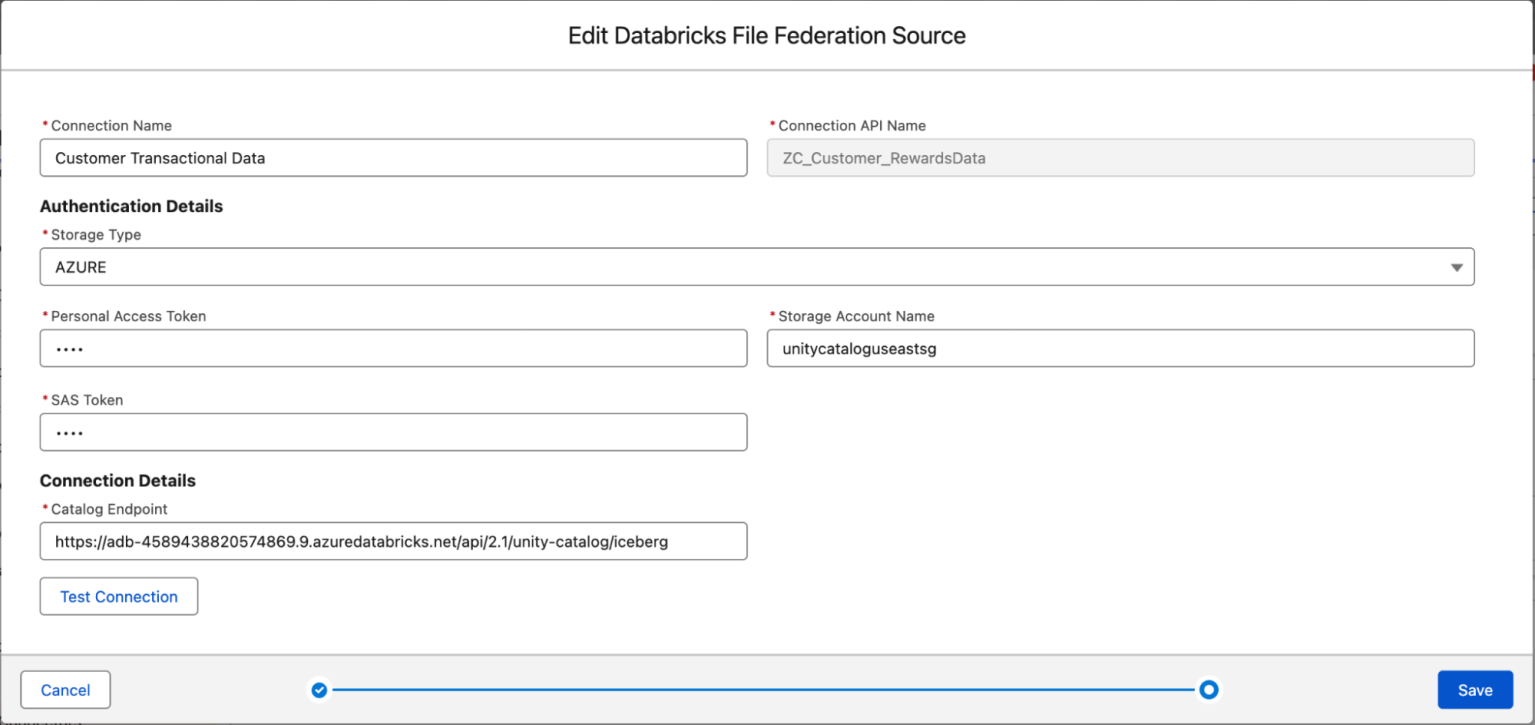
Task: Click the asterisk beside Storage Account Name
Action: coord(773,316)
